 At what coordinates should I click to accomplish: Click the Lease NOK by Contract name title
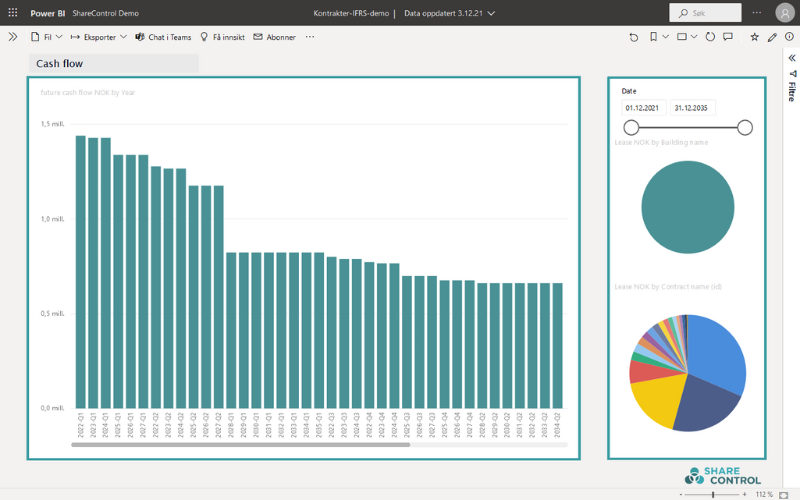668,287
